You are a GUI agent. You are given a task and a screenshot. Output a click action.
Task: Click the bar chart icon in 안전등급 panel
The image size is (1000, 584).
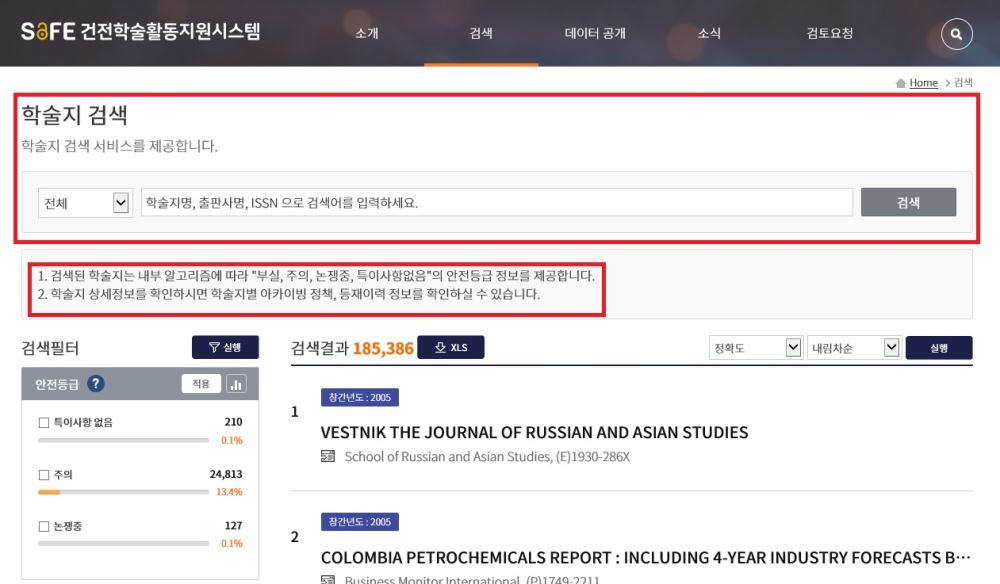(x=238, y=383)
